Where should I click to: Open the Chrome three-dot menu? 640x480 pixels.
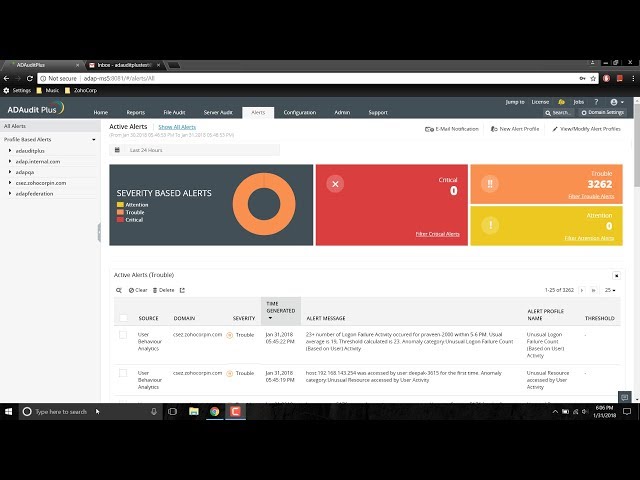(633, 78)
